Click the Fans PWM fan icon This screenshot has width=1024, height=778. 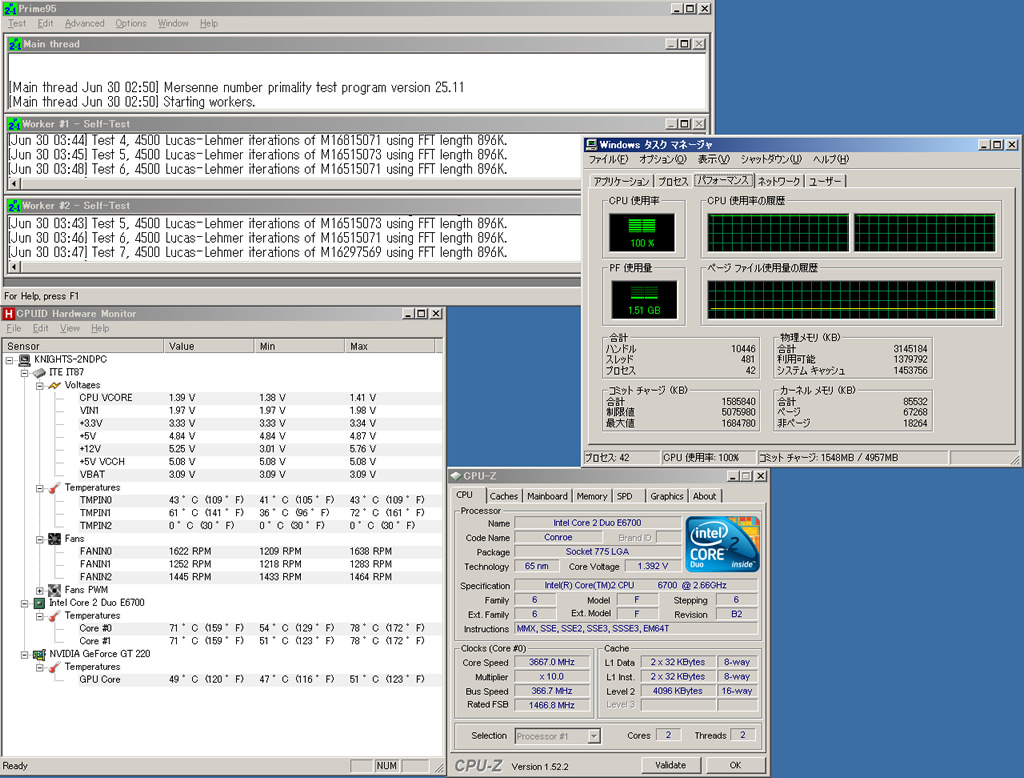(x=55, y=590)
